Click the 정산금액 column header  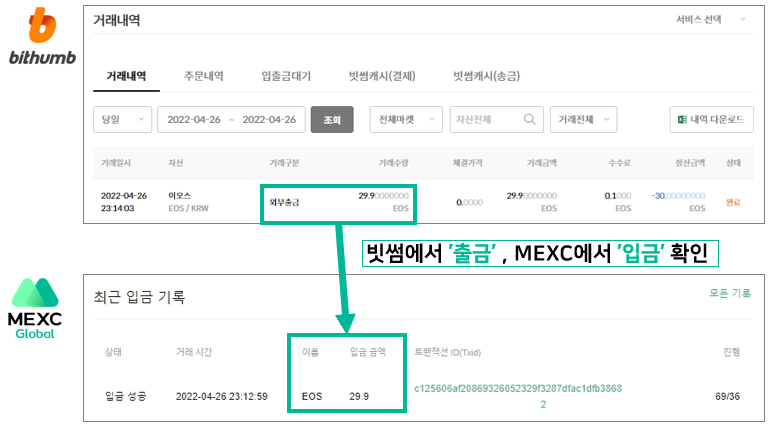click(x=690, y=163)
